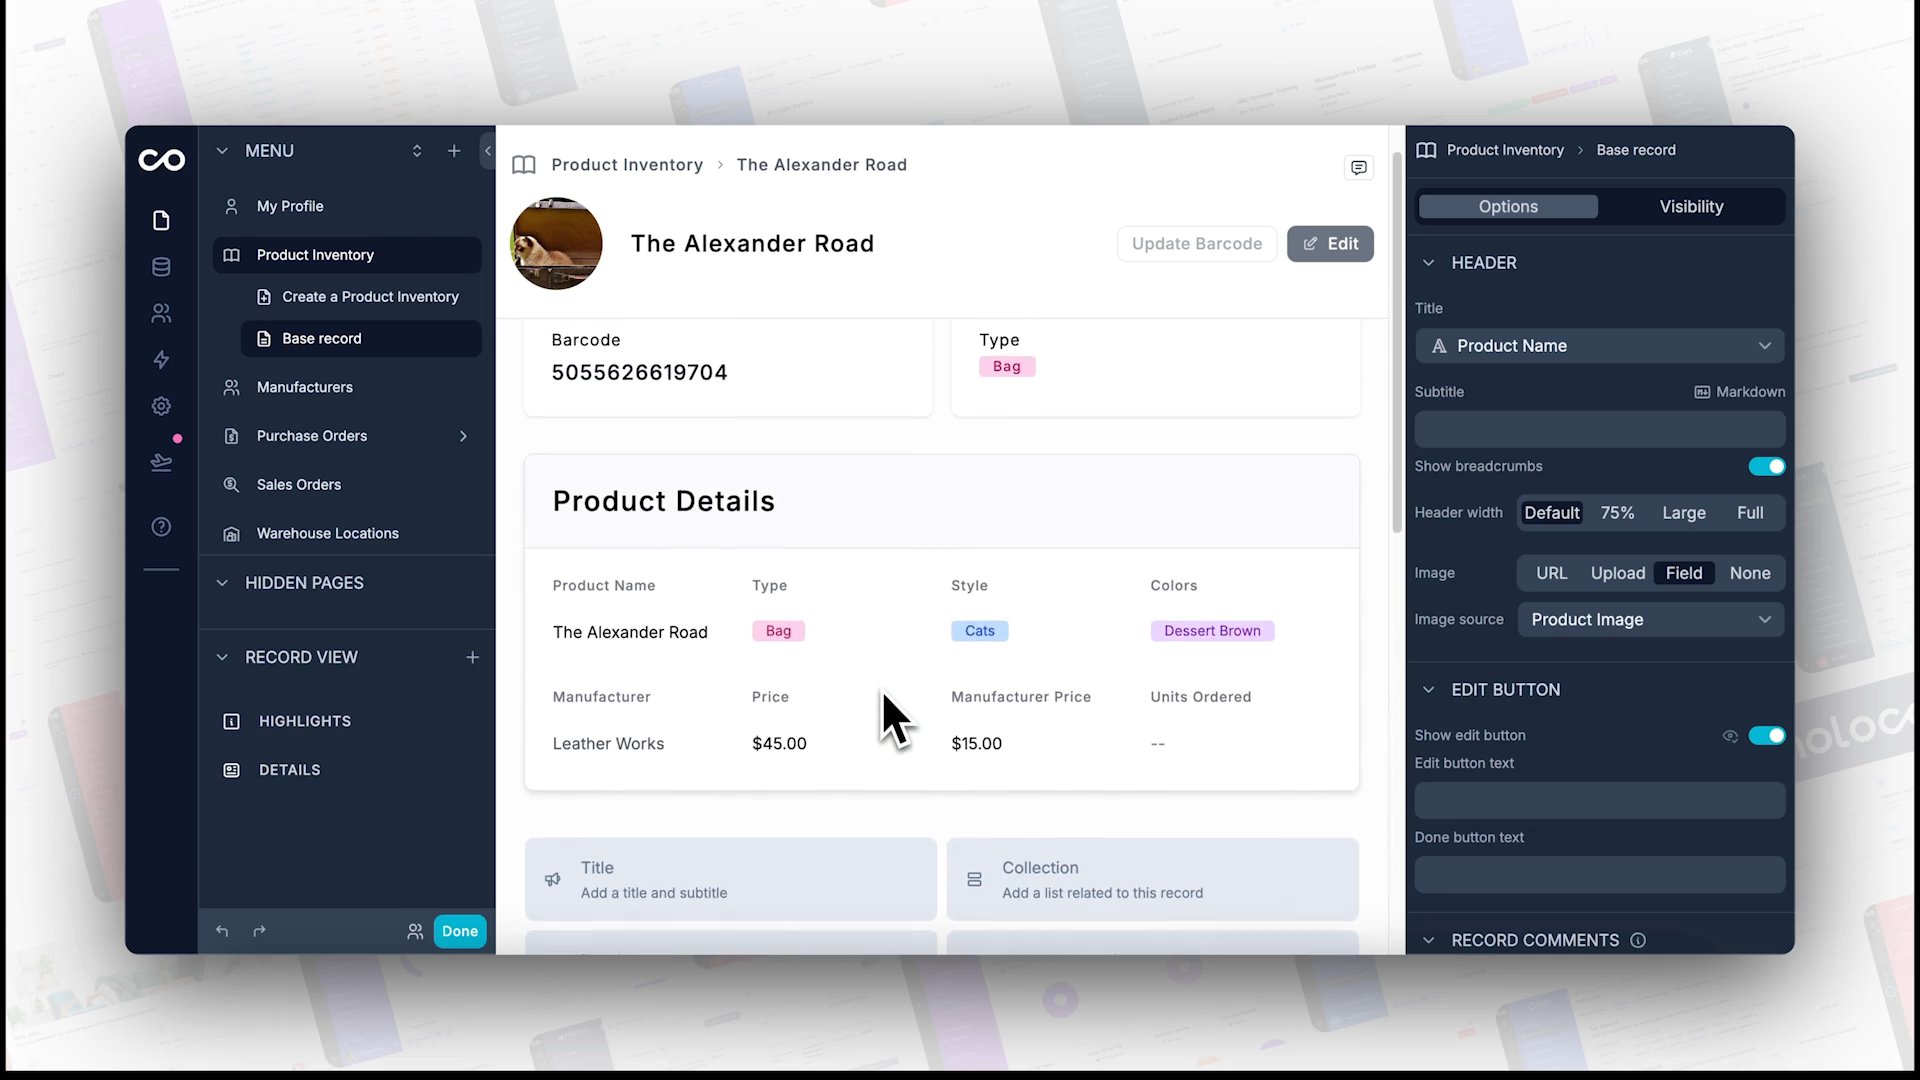Open the settings gear in left rail

pyautogui.click(x=161, y=406)
